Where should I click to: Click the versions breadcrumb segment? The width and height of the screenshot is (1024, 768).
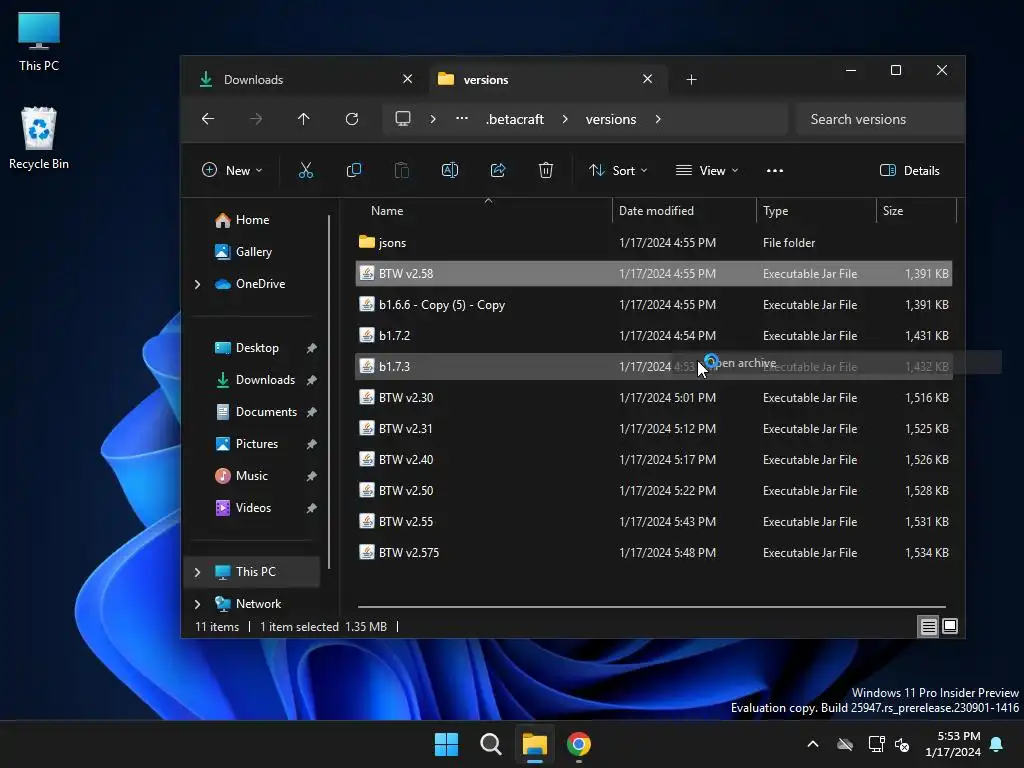point(611,119)
